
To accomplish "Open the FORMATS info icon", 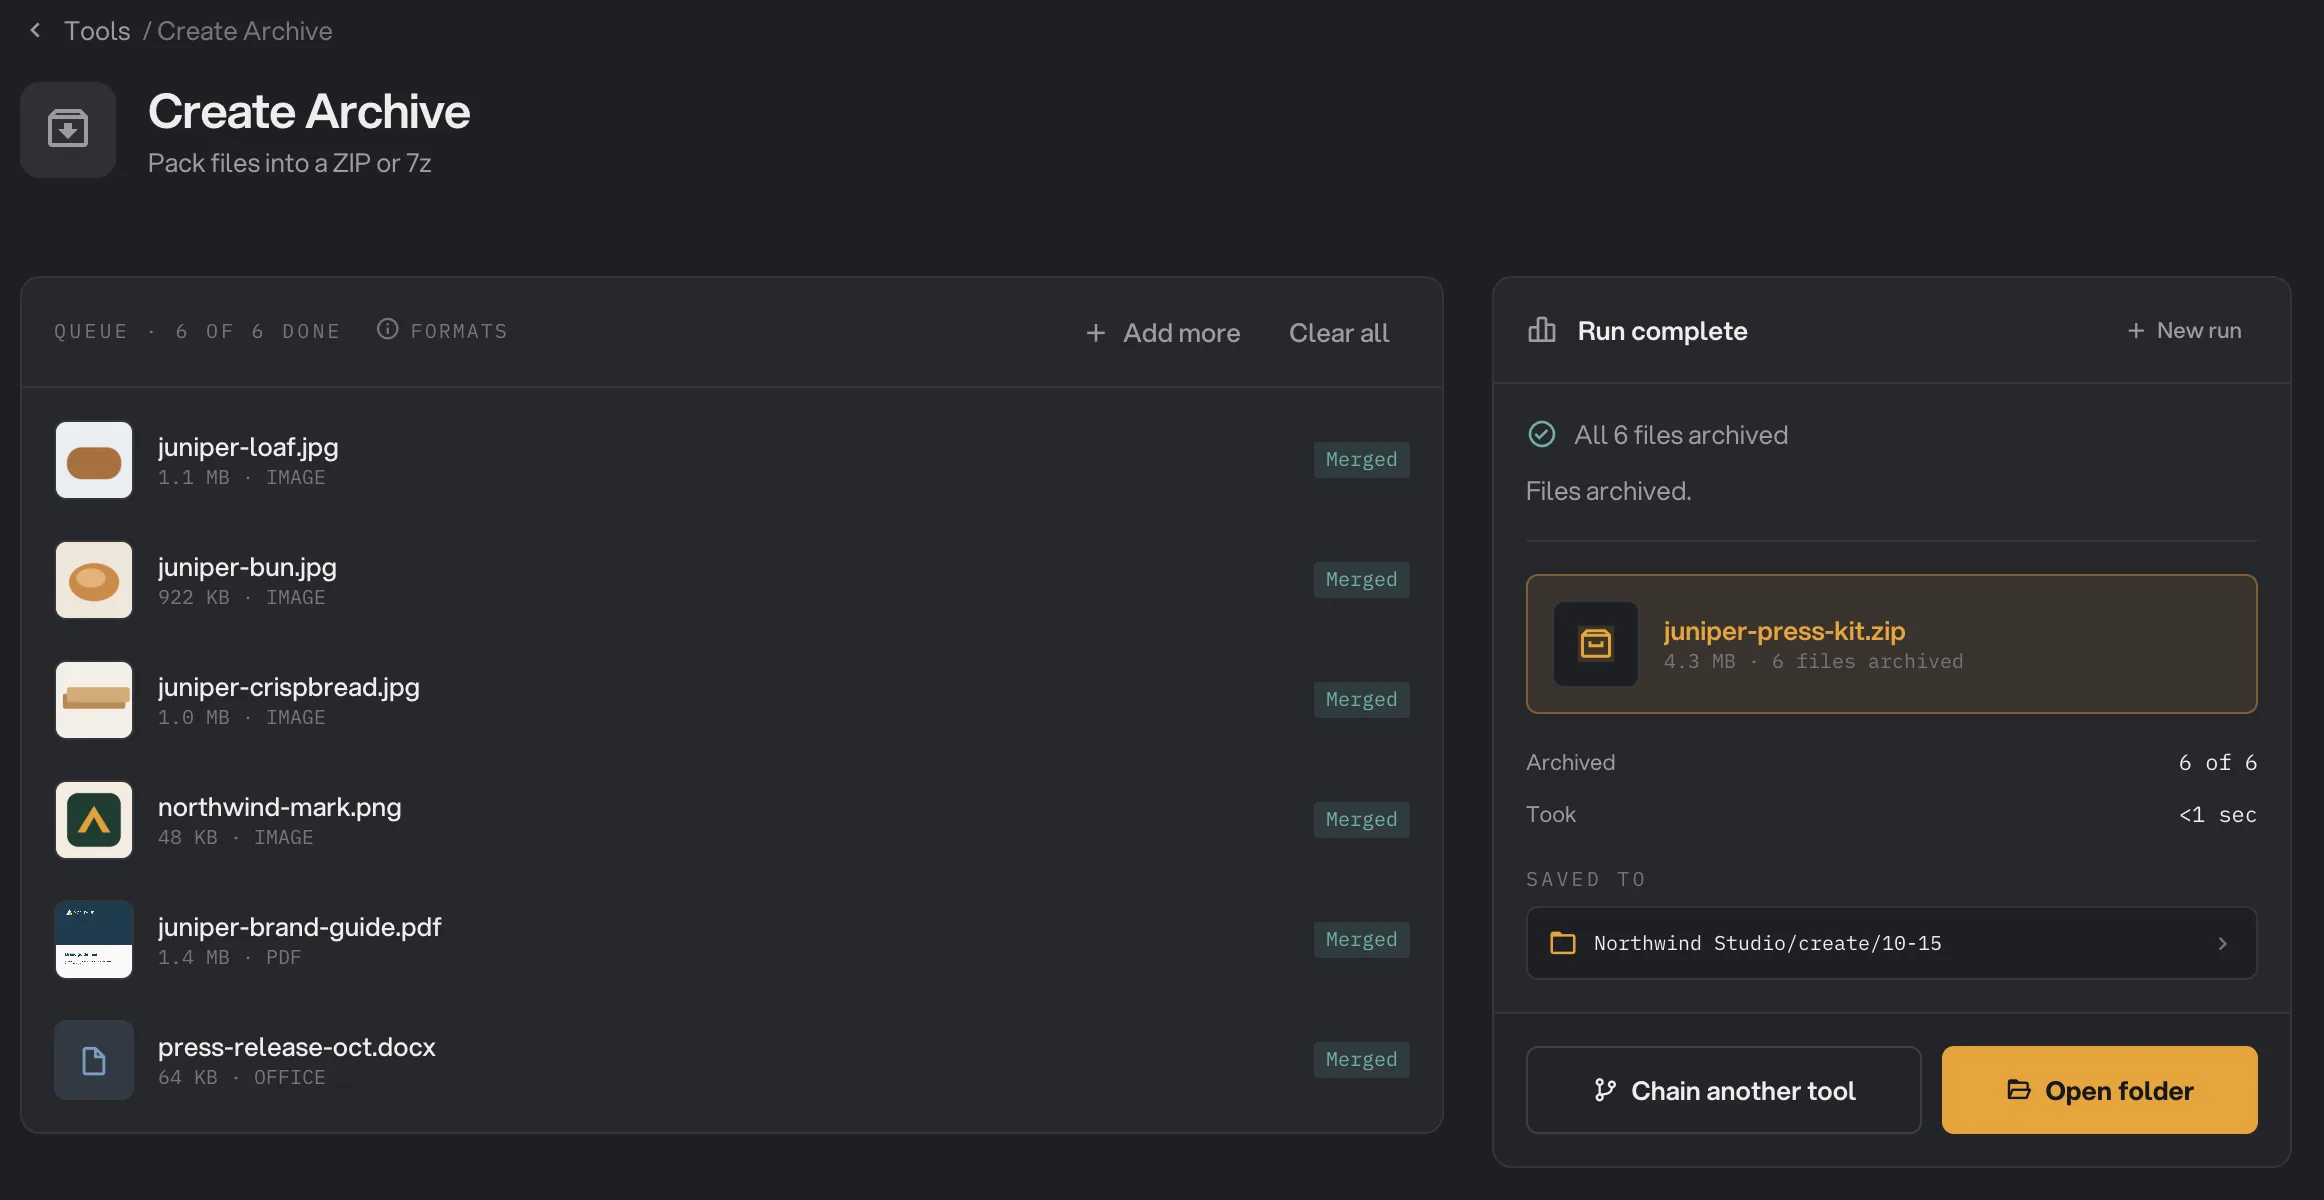I will tap(387, 329).
